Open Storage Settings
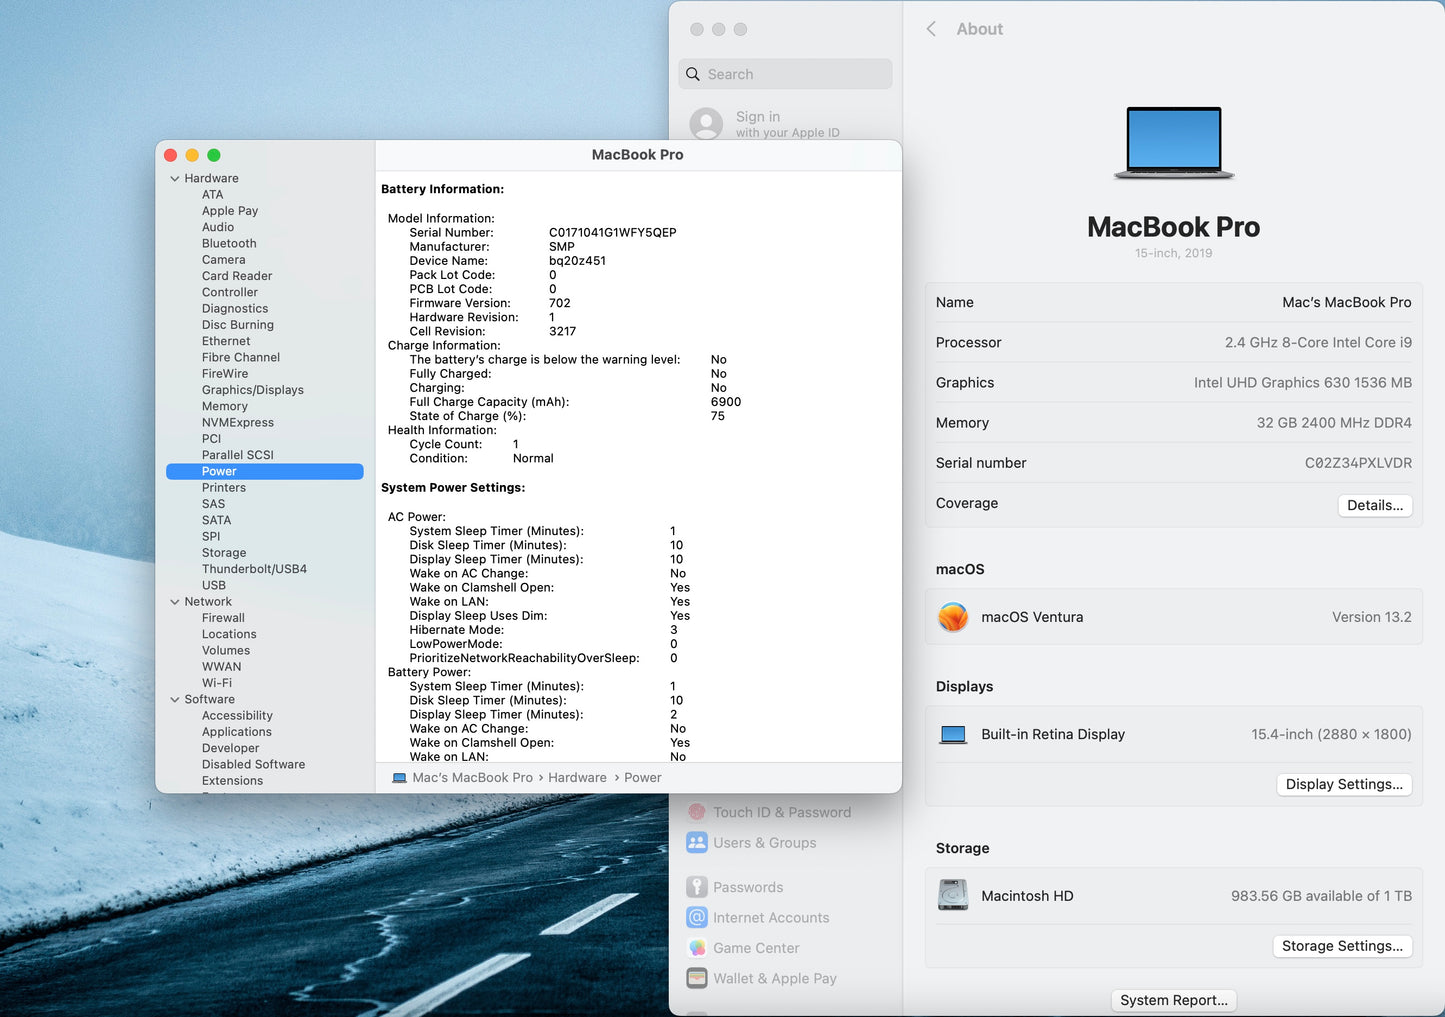This screenshot has height=1017, width=1445. coord(1342,946)
